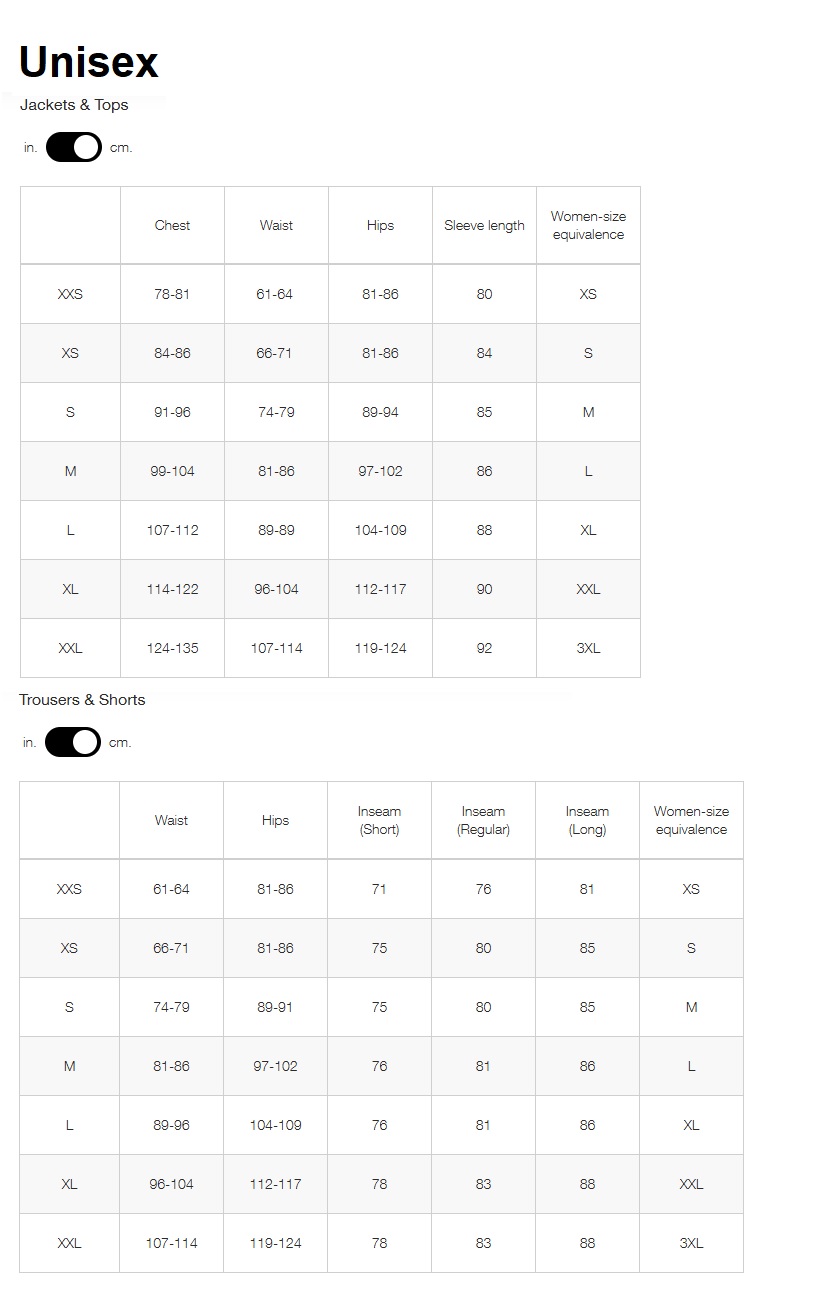
Task: Click the Trousers & Shorts section title
Action: point(82,700)
